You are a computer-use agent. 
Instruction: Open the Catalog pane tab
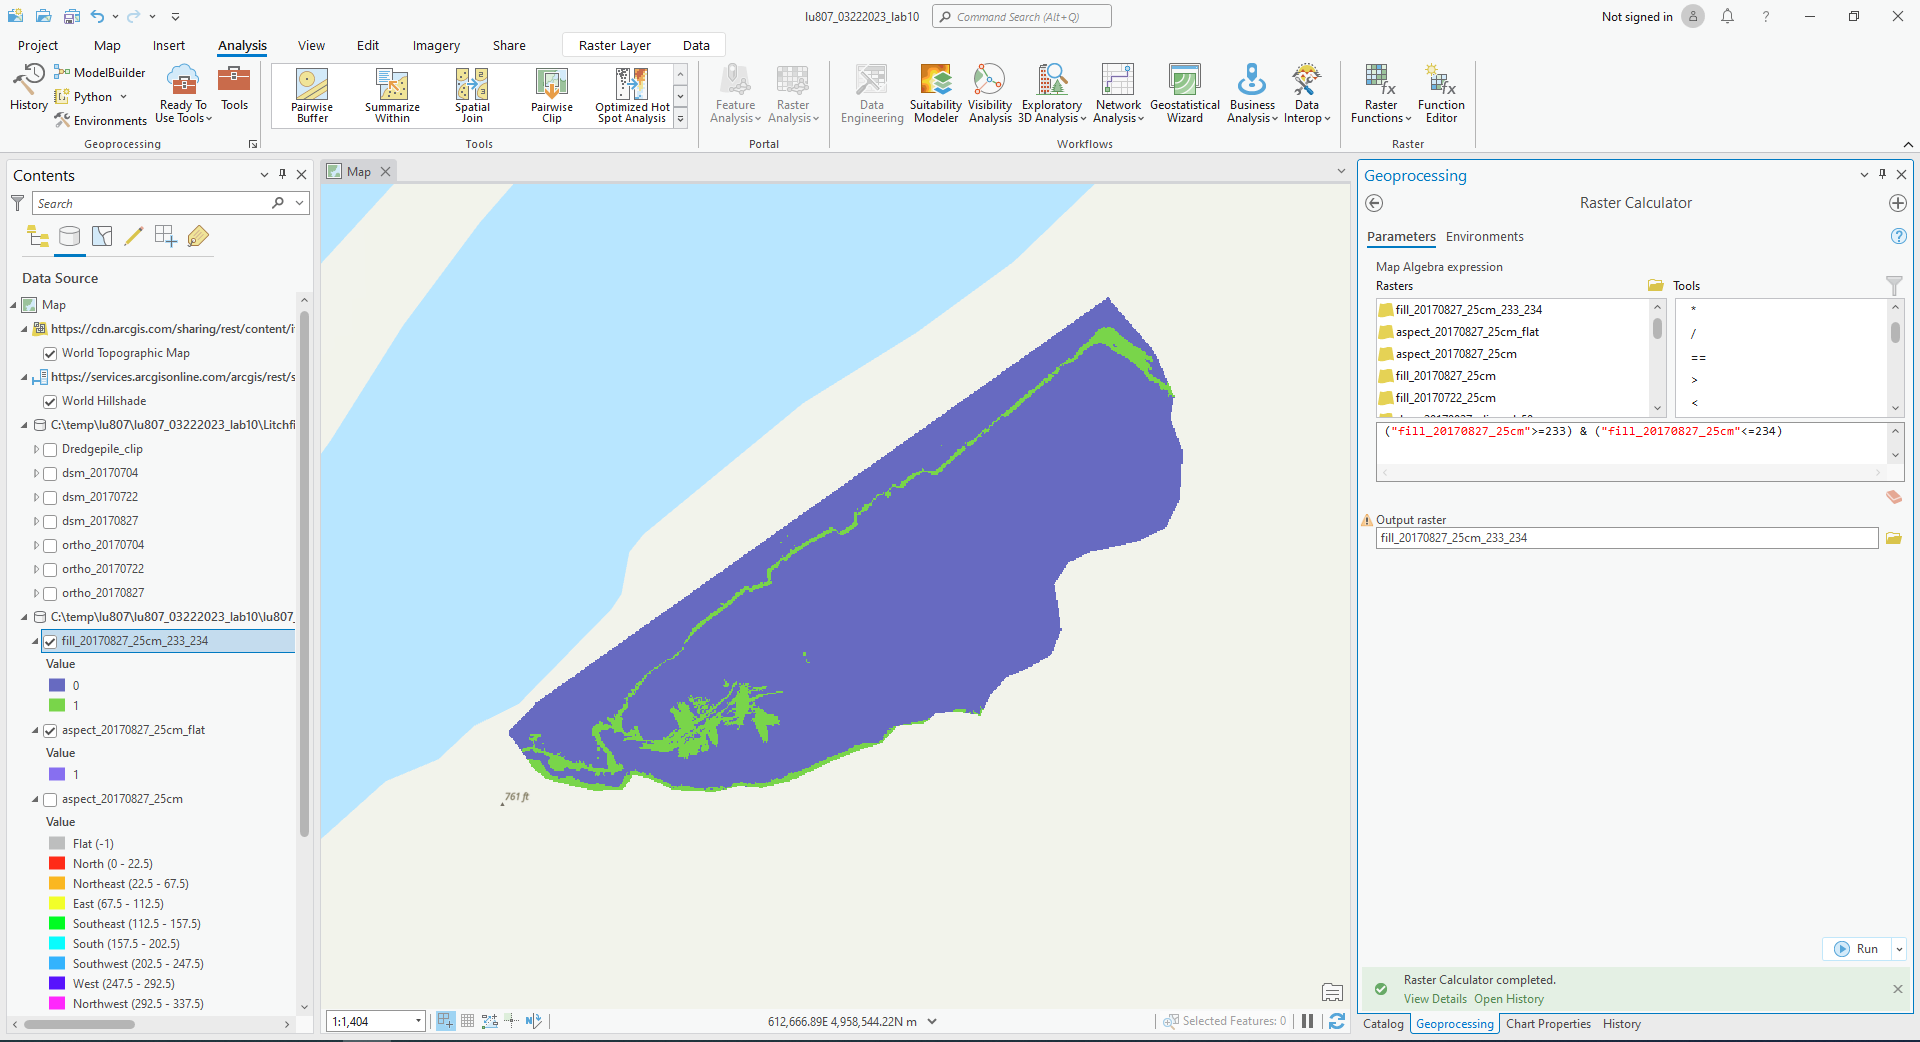(x=1383, y=1024)
